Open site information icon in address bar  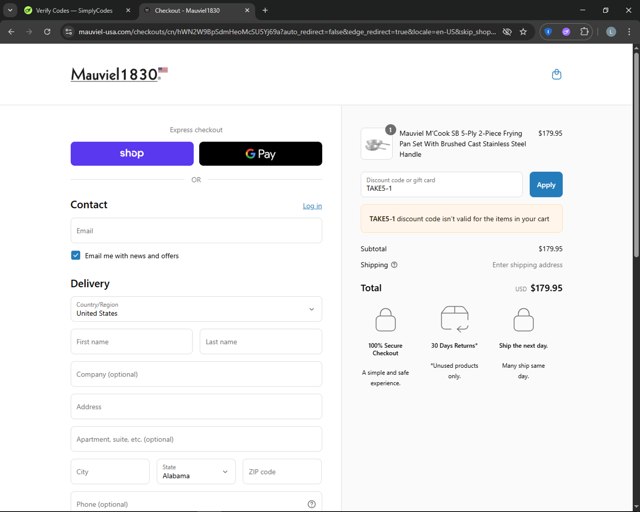tap(69, 32)
